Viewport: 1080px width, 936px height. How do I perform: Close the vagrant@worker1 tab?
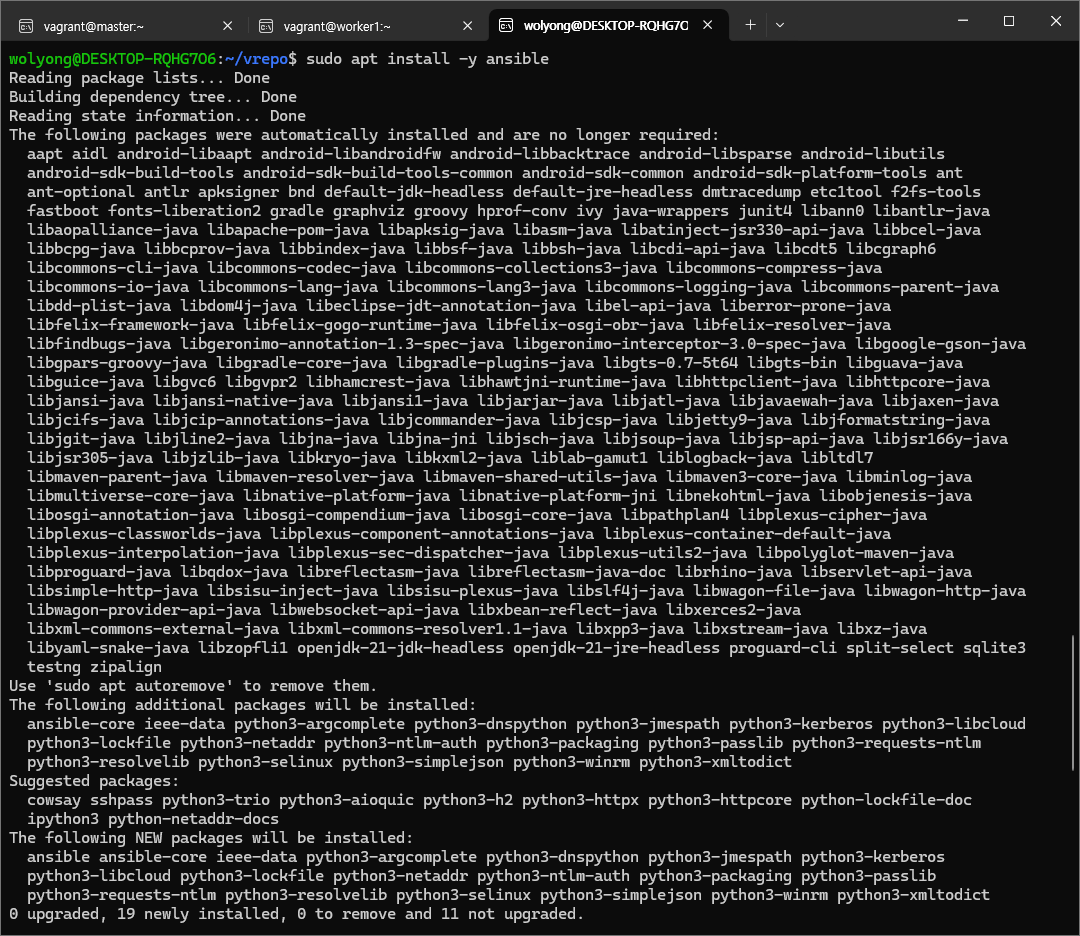468,25
